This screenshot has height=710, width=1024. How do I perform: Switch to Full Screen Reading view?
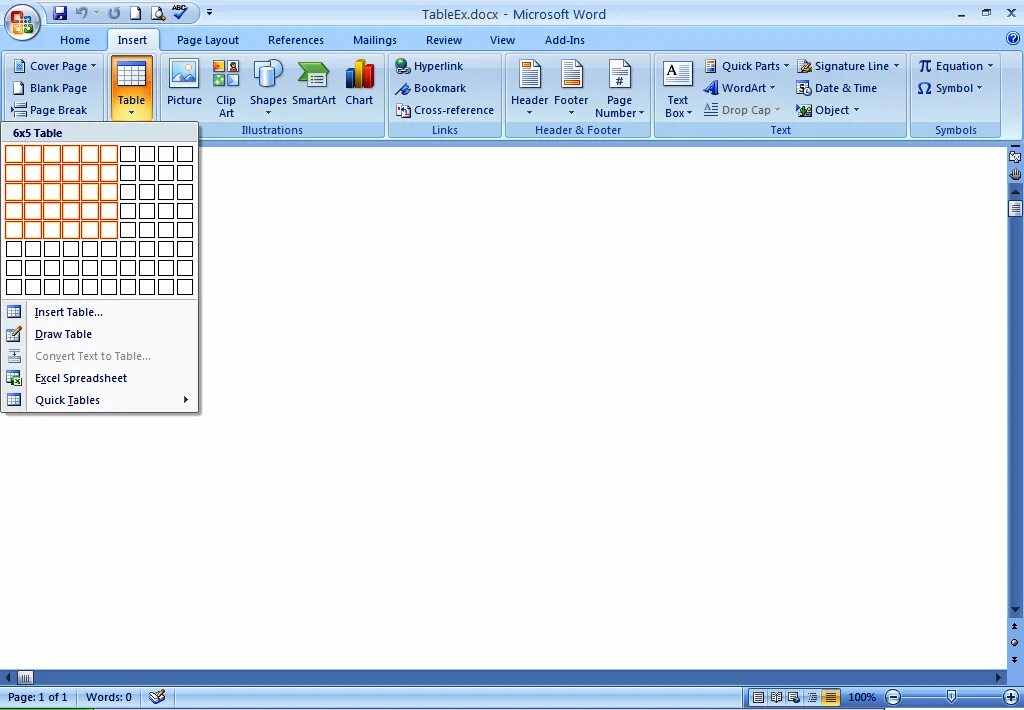[776, 697]
